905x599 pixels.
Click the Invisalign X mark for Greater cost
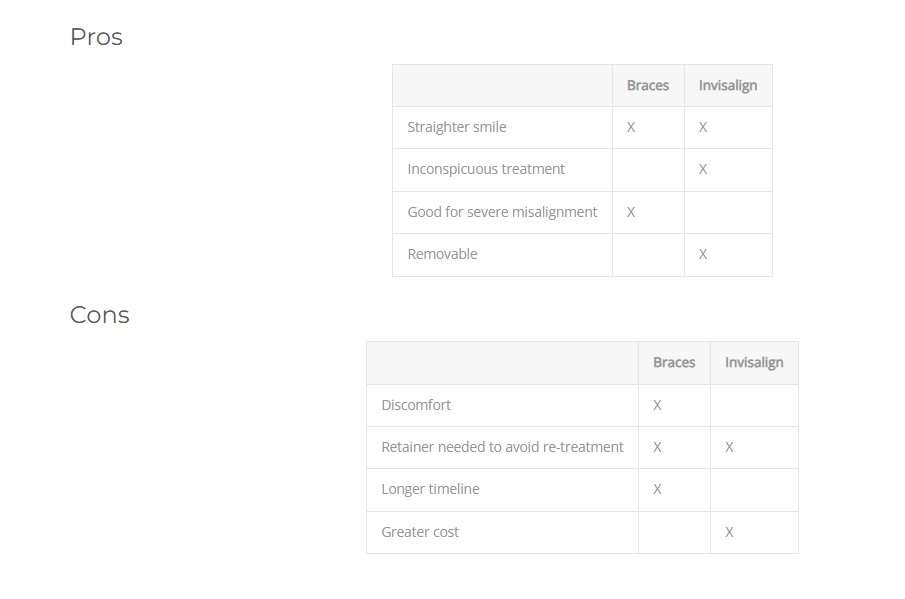[x=729, y=532]
